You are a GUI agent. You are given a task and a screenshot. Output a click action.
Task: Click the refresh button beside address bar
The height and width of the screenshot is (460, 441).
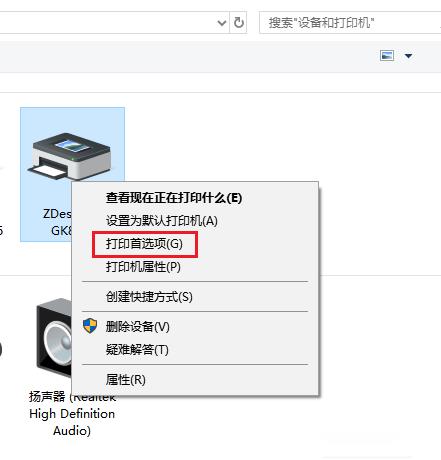[238, 23]
